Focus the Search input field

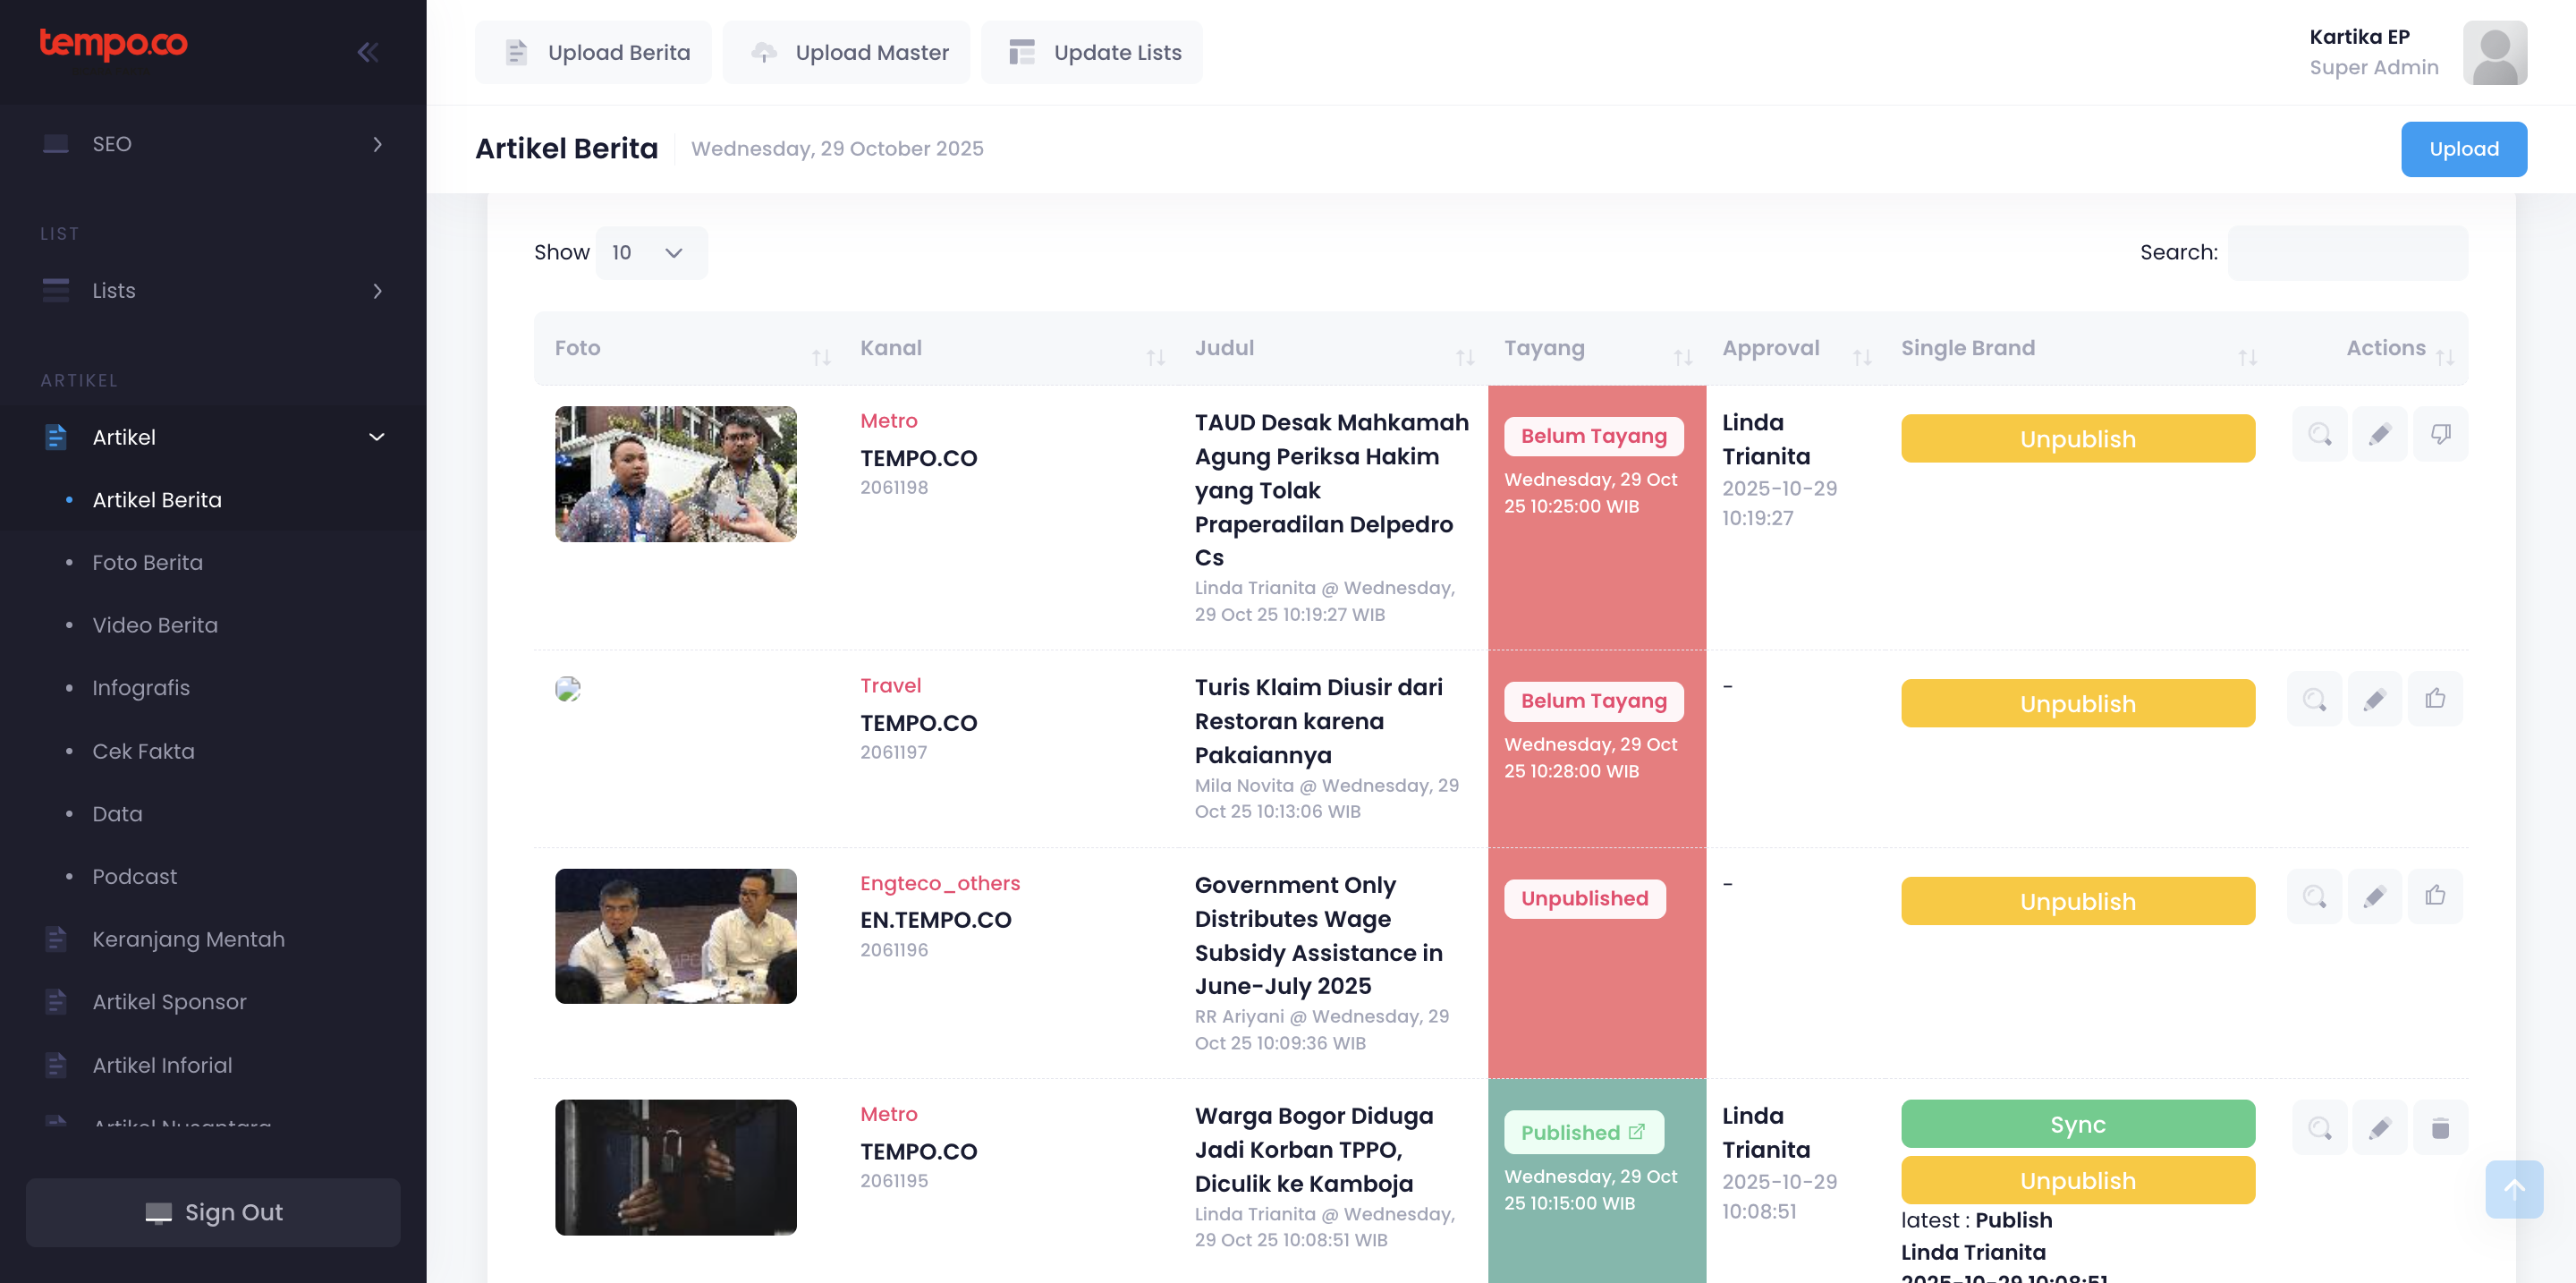point(2346,253)
